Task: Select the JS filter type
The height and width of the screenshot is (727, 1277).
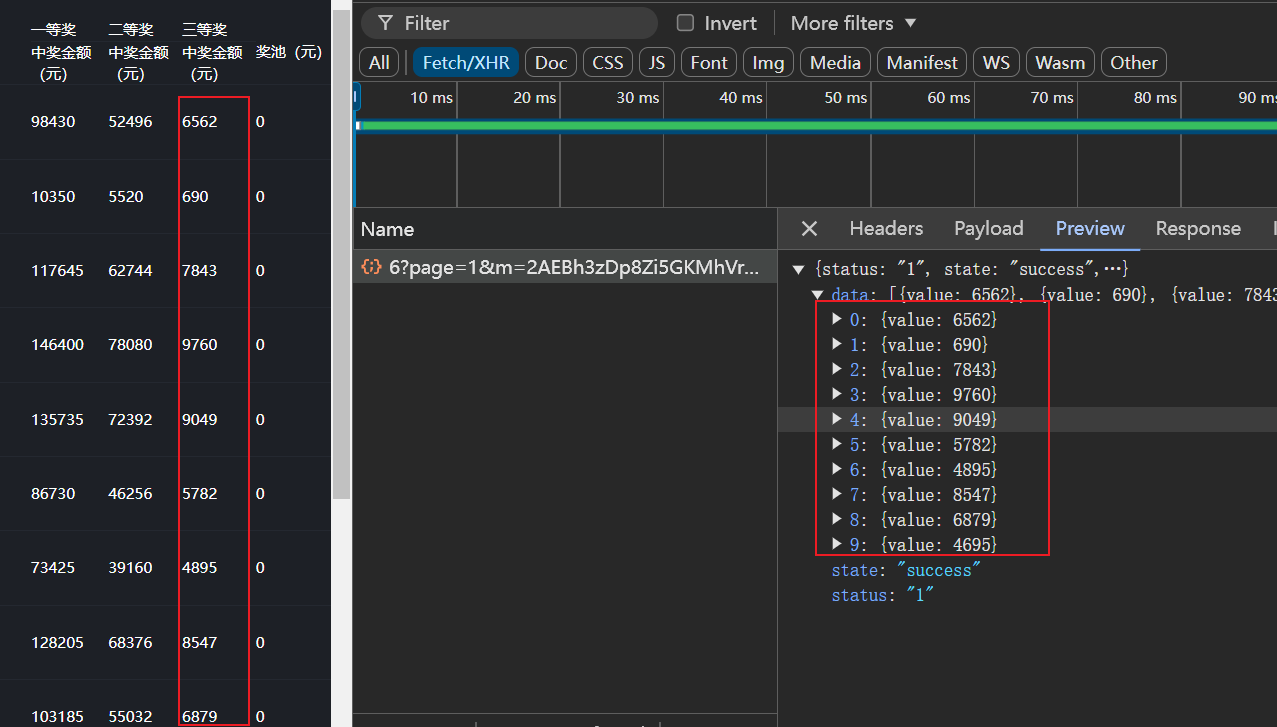Action: [x=657, y=62]
